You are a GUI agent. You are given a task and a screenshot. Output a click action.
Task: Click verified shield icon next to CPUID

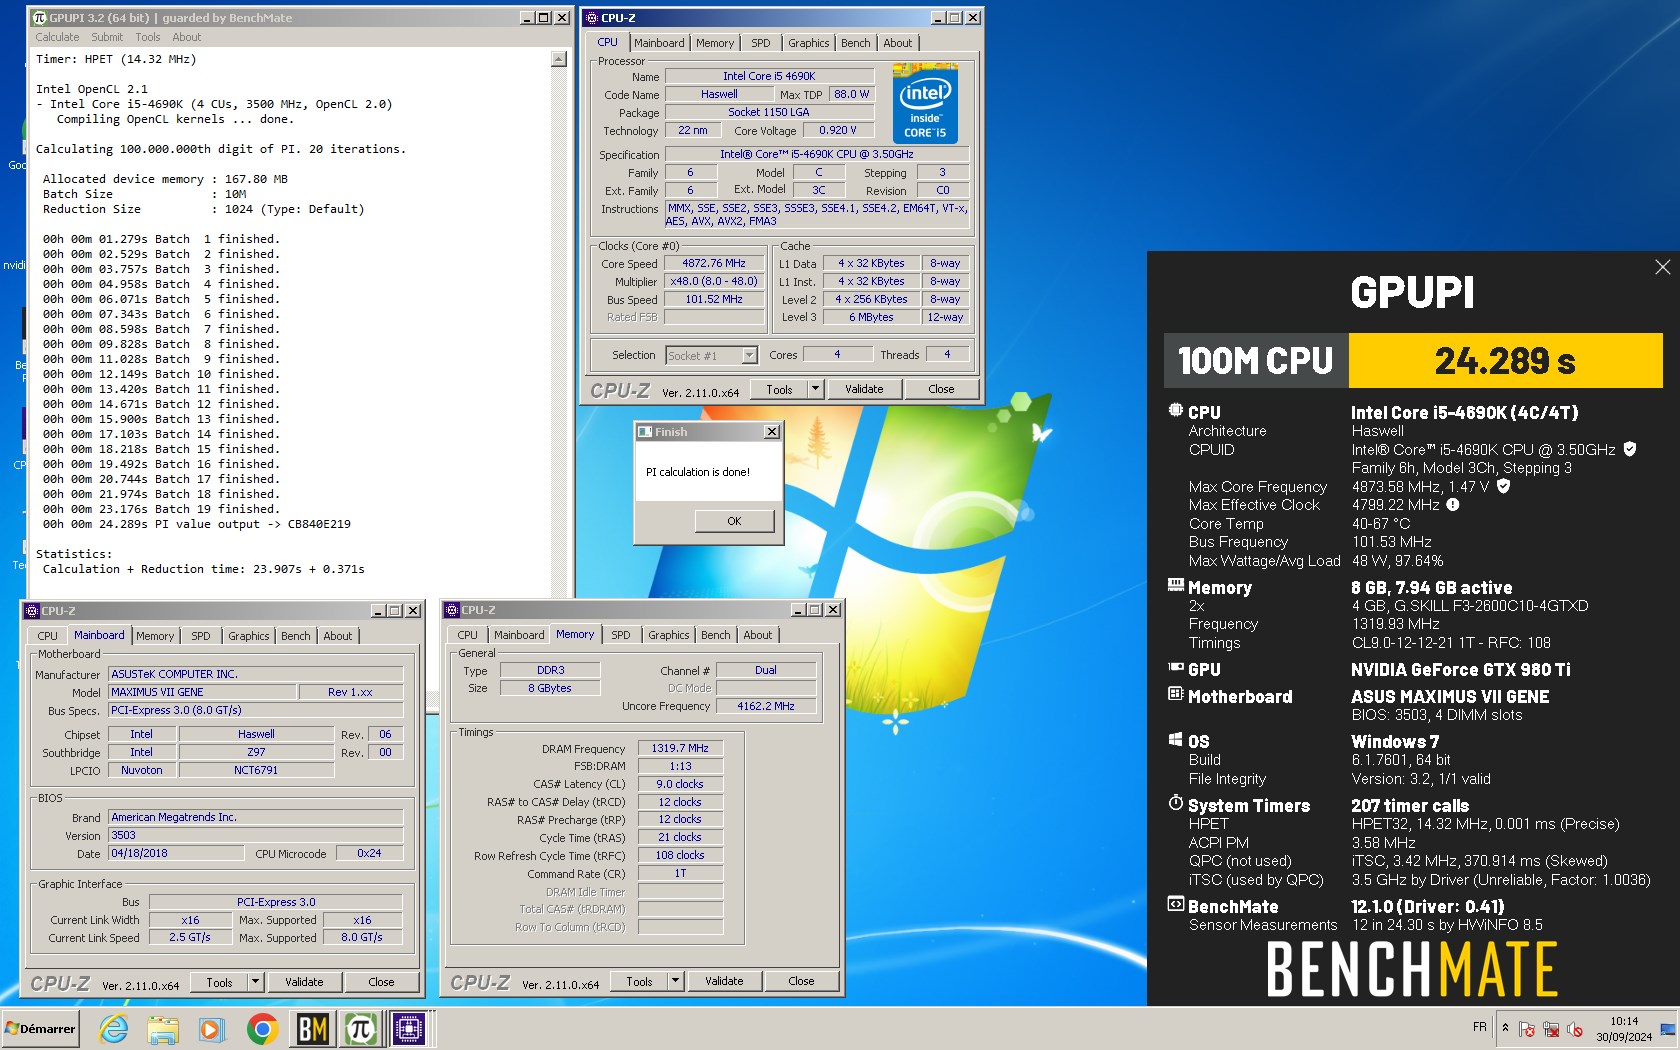[x=1630, y=449]
